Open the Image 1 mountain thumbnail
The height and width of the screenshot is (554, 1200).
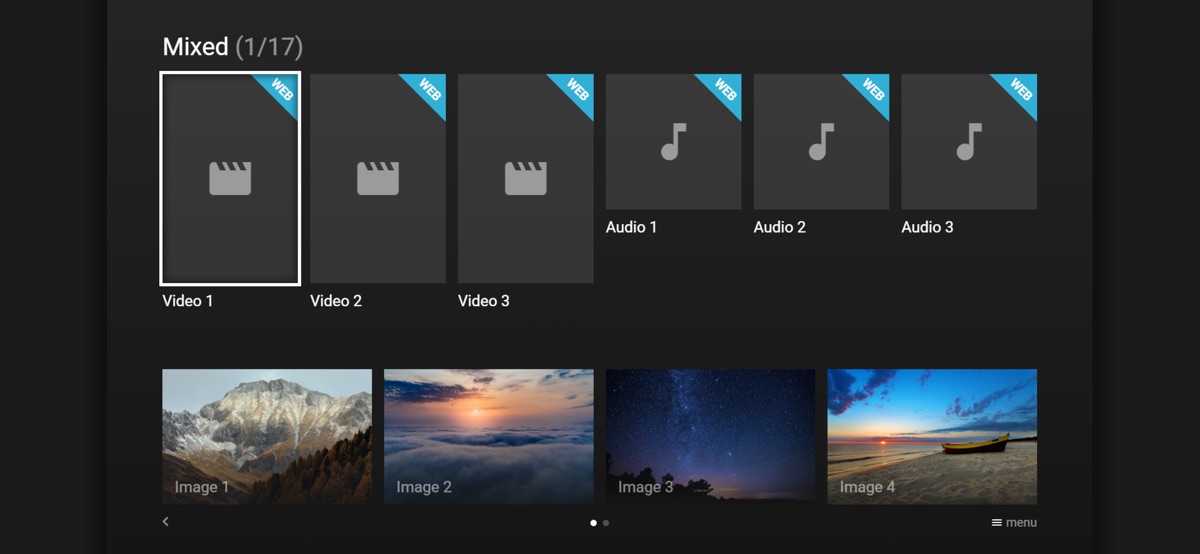tap(267, 436)
